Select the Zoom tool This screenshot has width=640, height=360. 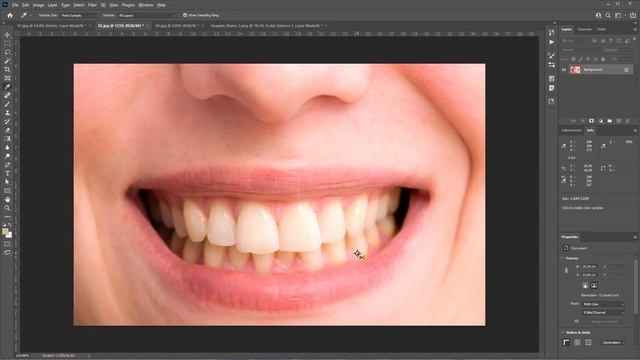click(7, 208)
